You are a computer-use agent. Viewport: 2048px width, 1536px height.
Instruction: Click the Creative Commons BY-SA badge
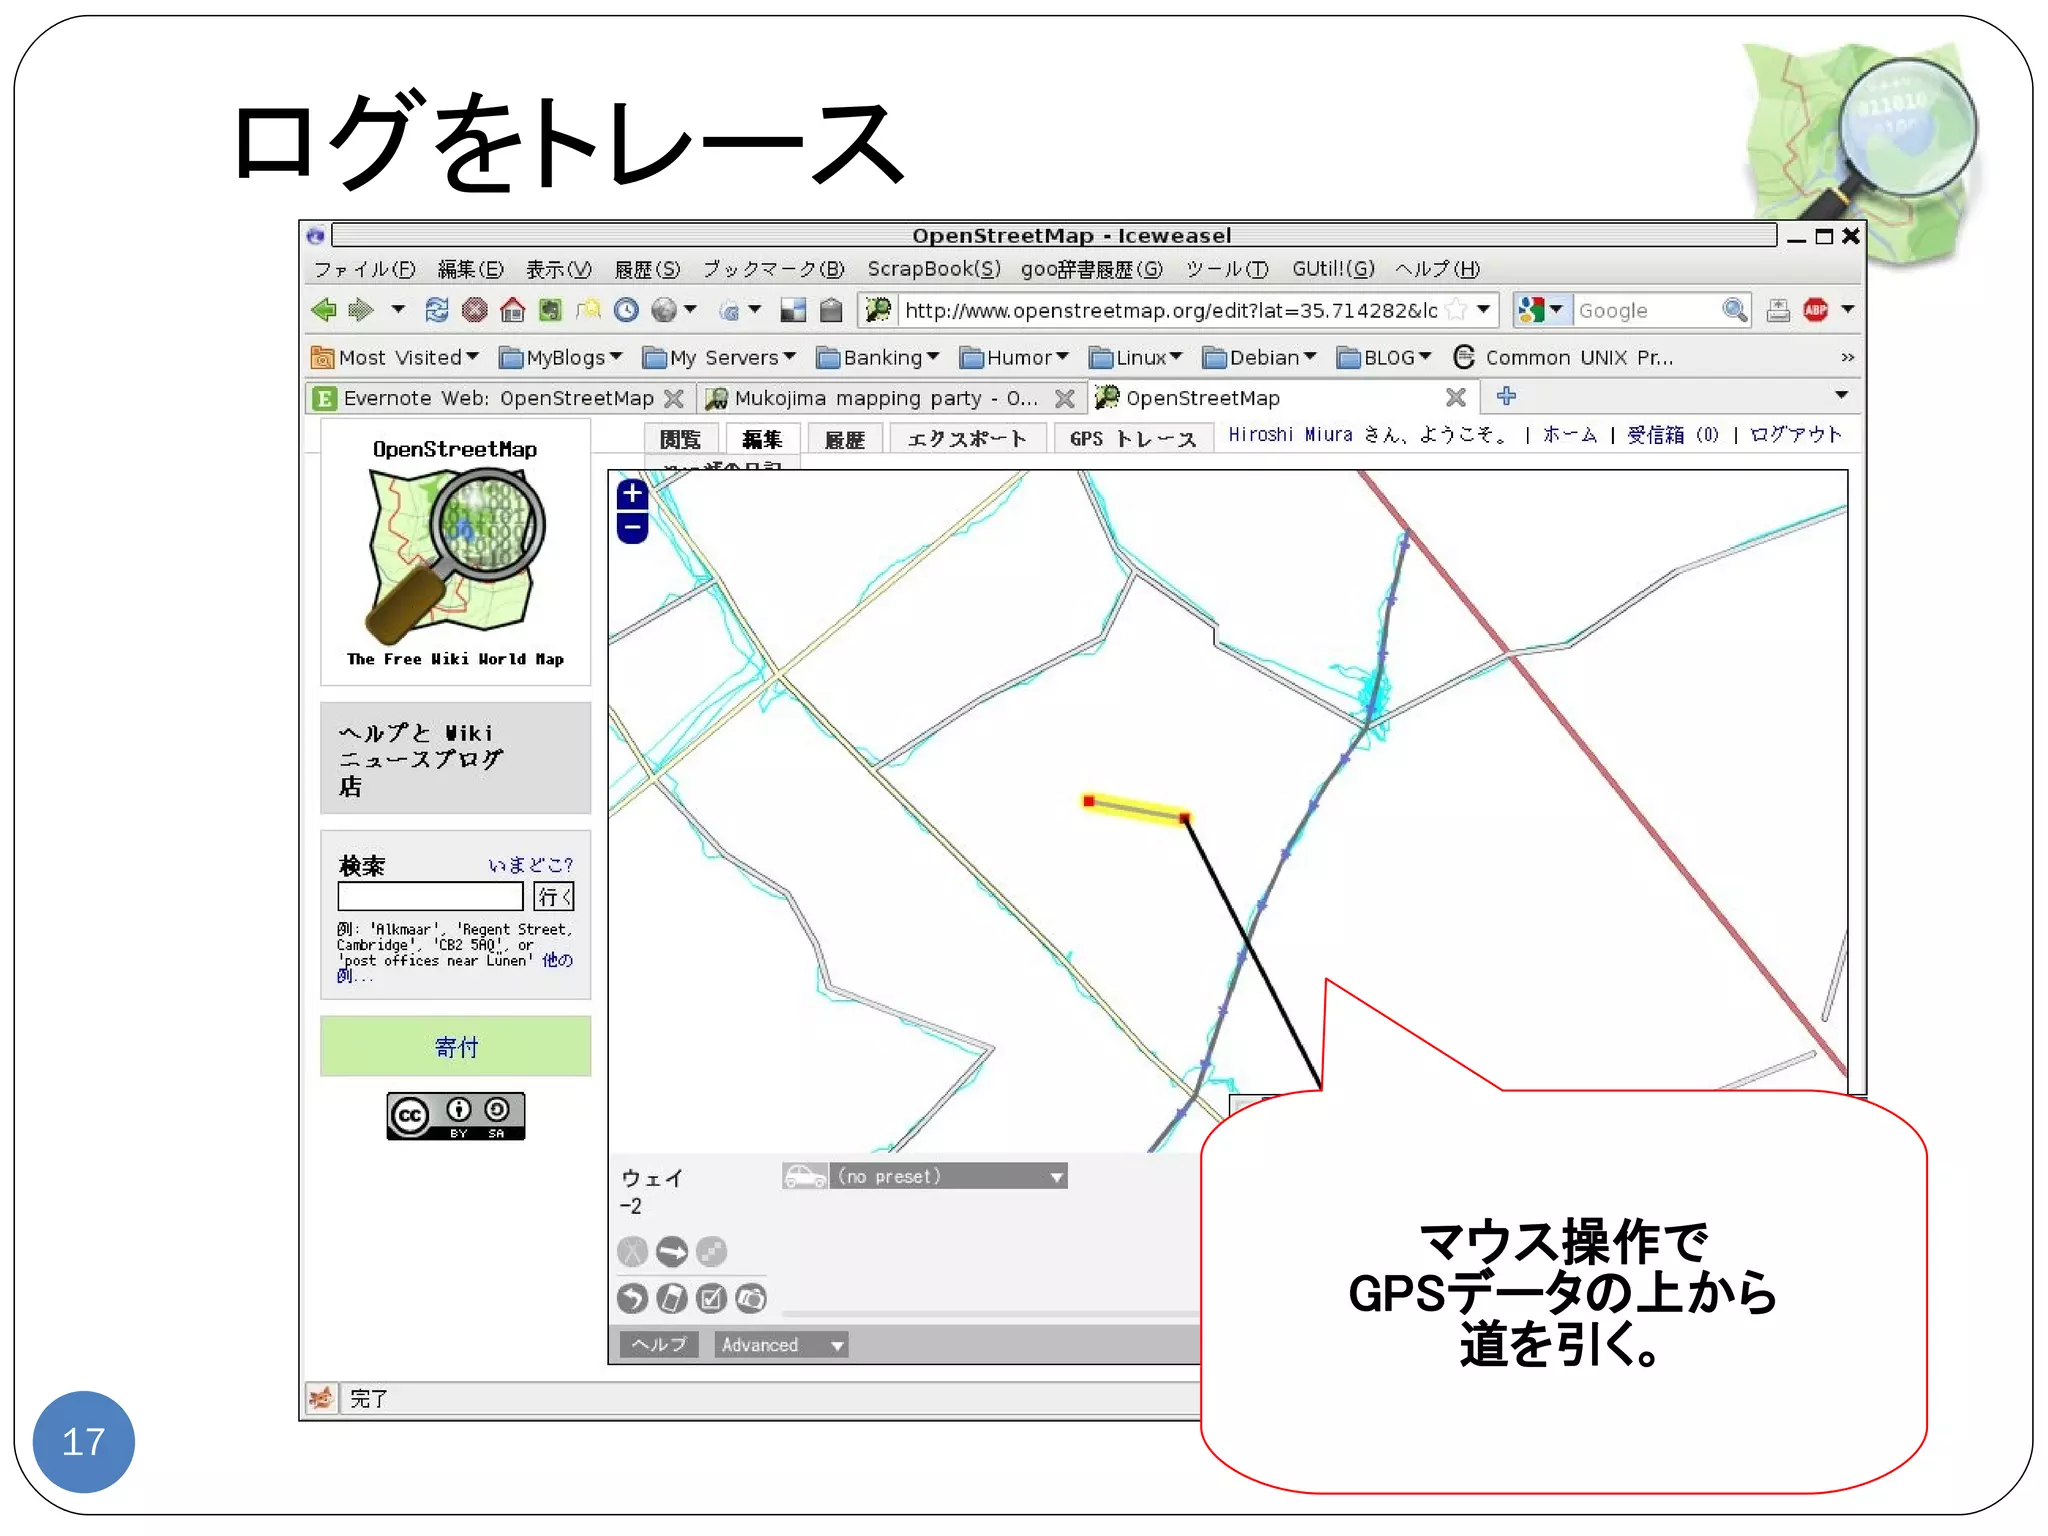click(x=456, y=1116)
